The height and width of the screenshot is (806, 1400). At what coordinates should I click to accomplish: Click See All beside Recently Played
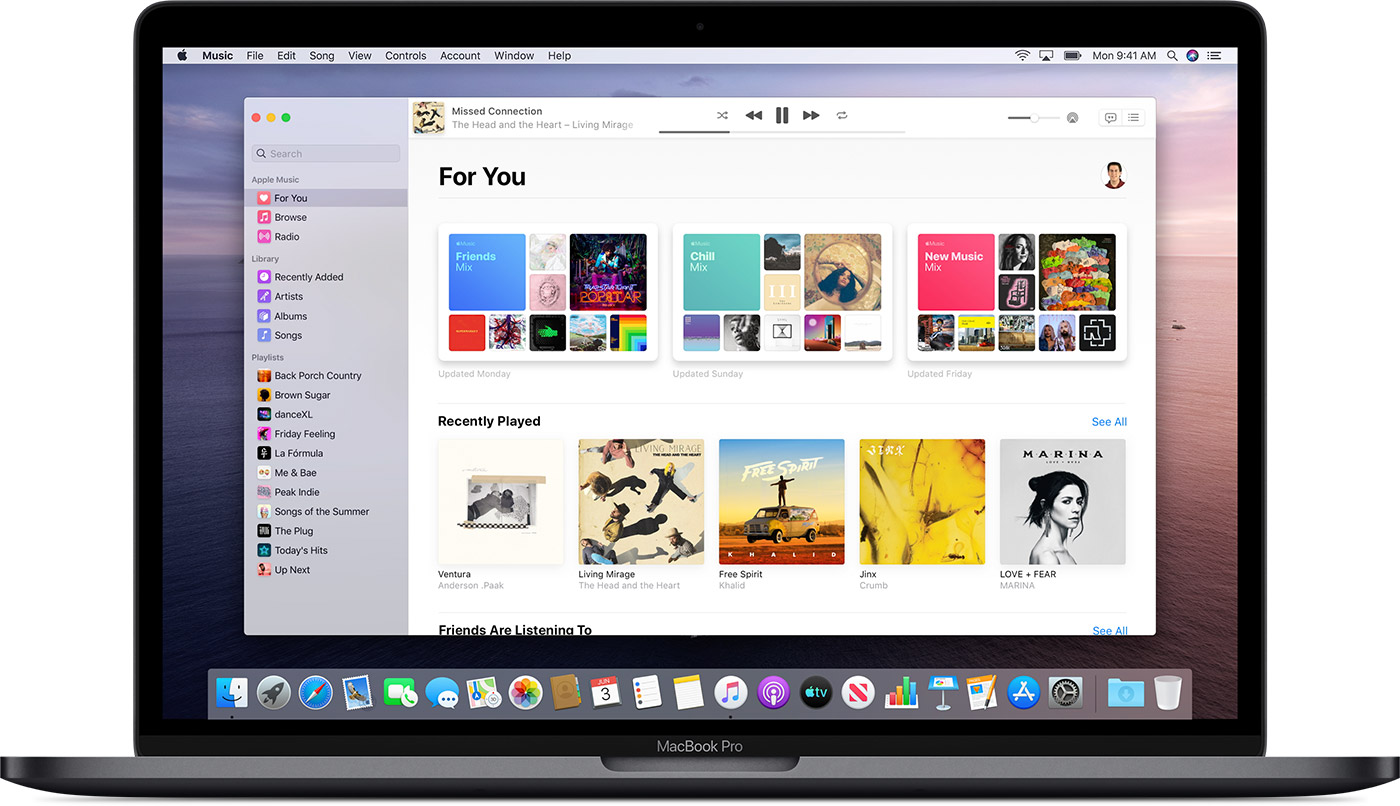pyautogui.click(x=1109, y=422)
